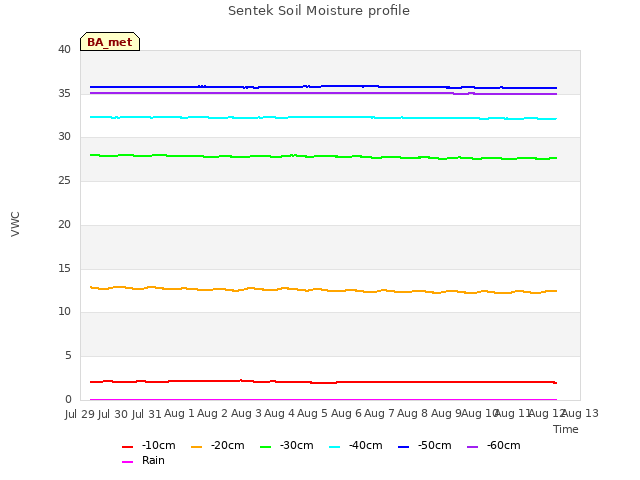Image resolution: width=640 pixels, height=480 pixels.
Task: Click the 25 y-axis tick label
Action: 64,180
